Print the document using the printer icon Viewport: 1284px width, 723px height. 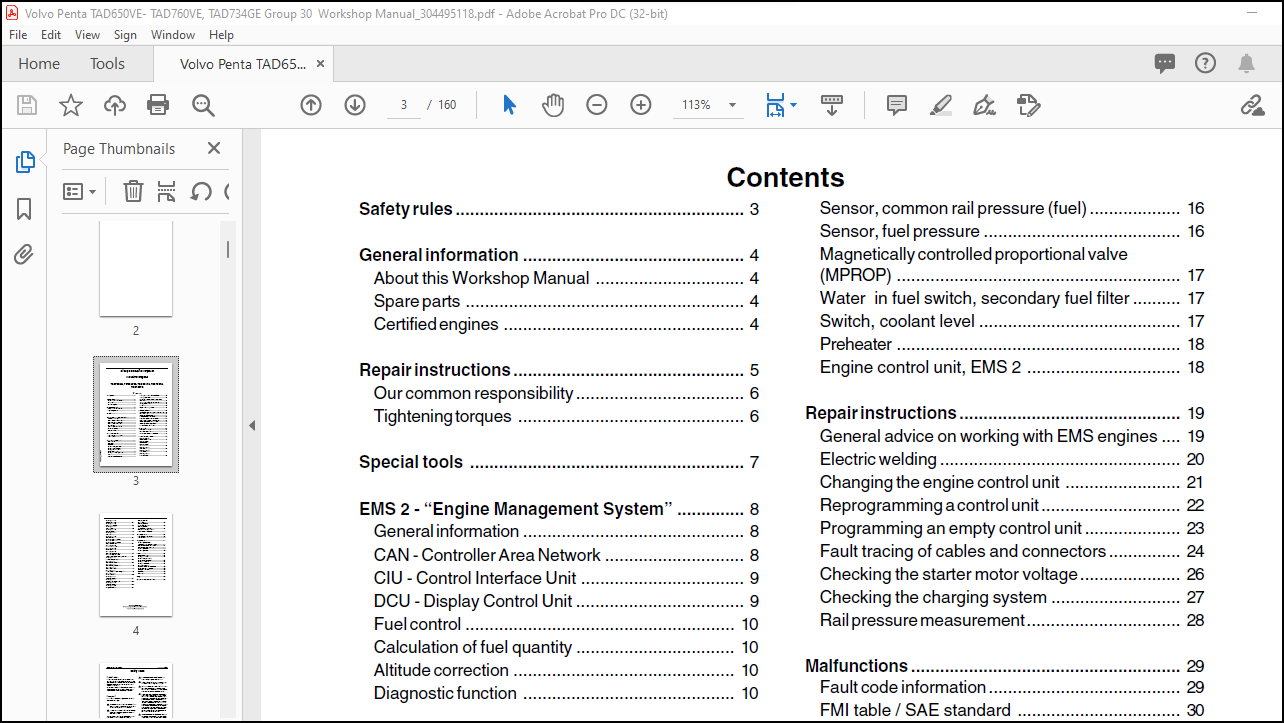point(158,105)
